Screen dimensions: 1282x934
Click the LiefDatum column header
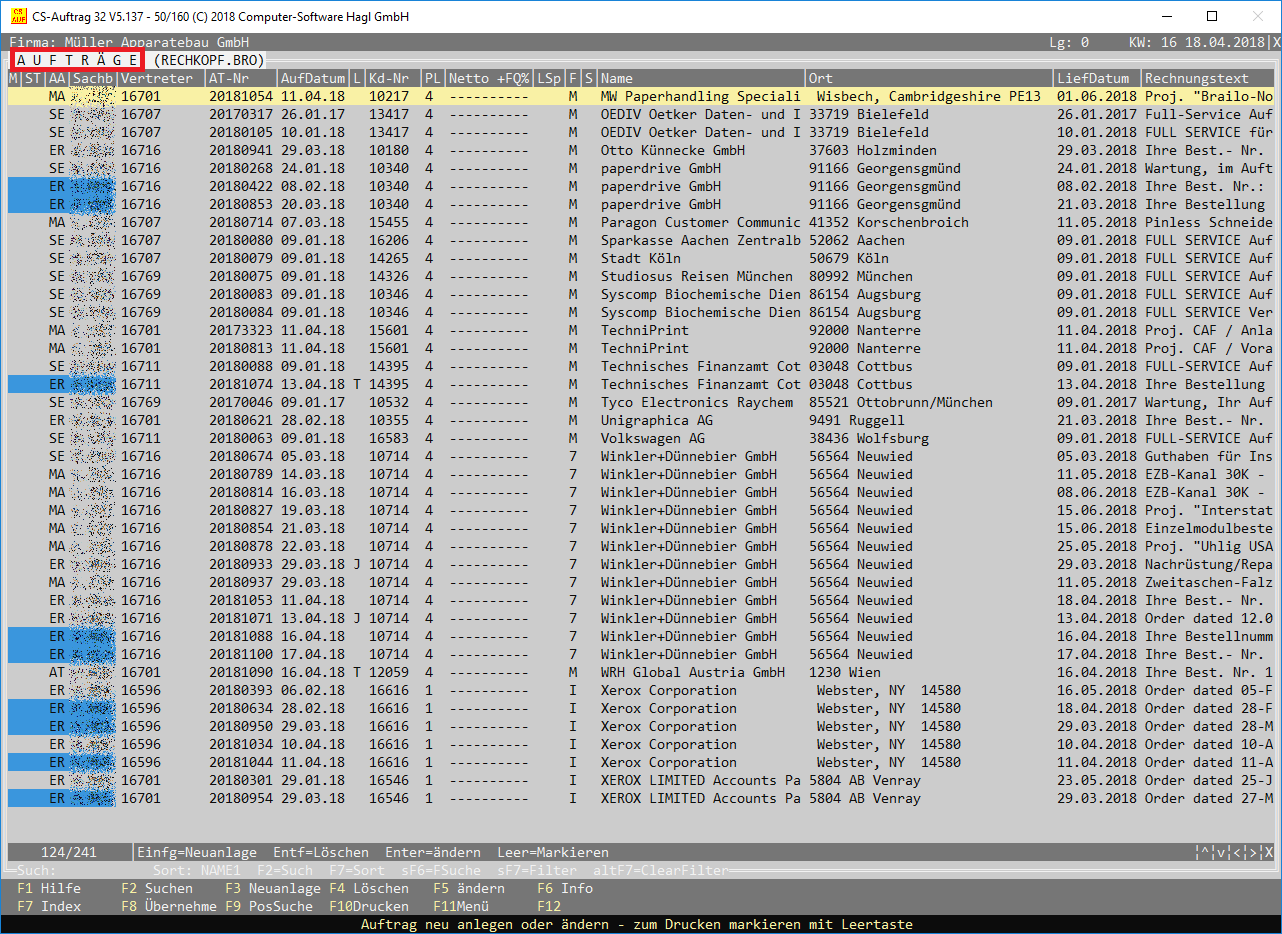coord(1095,78)
